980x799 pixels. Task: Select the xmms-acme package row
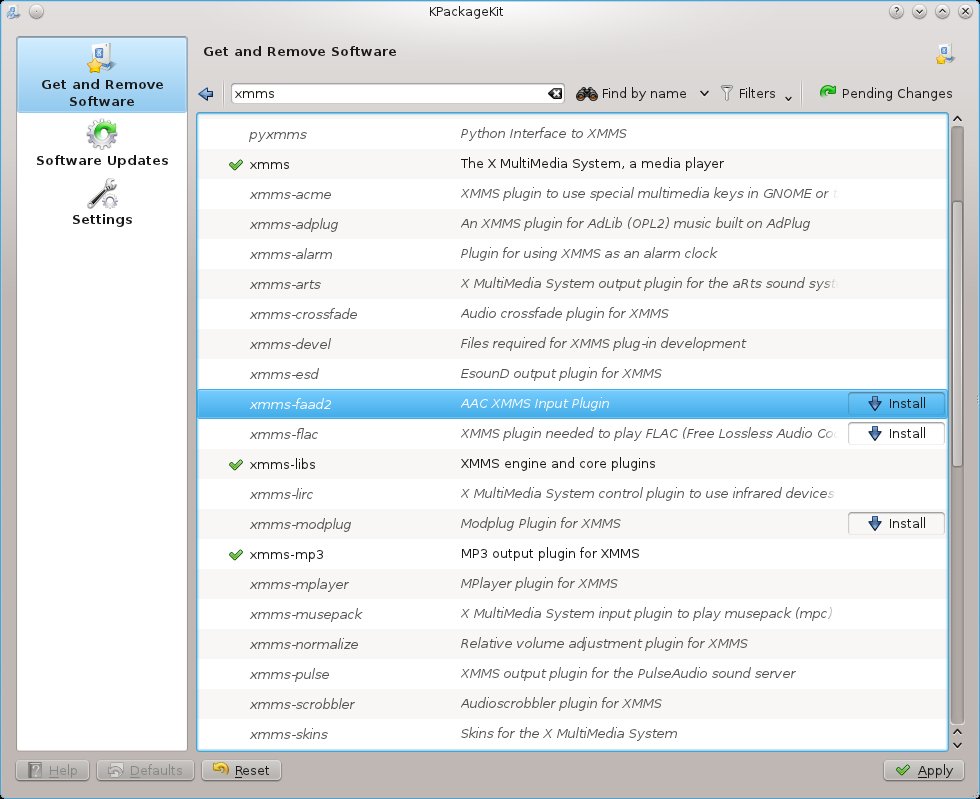click(x=572, y=194)
